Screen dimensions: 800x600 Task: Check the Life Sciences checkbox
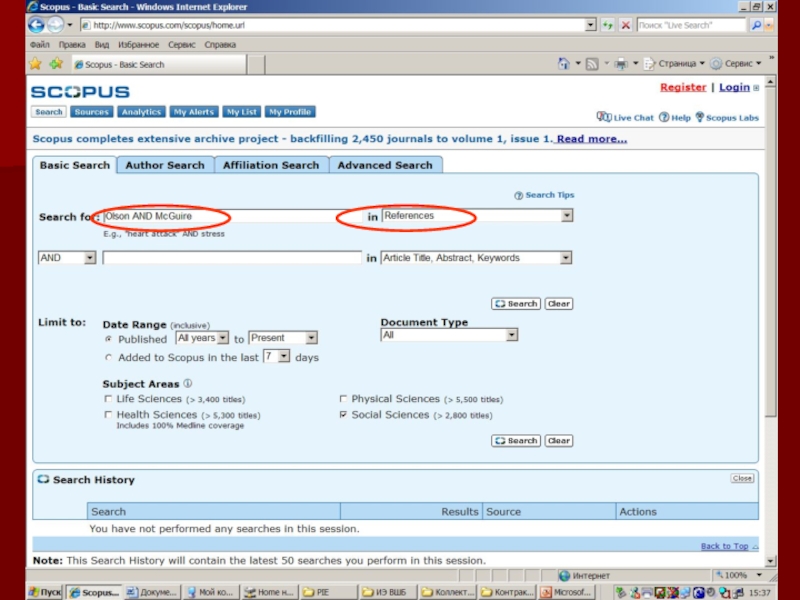coord(108,398)
